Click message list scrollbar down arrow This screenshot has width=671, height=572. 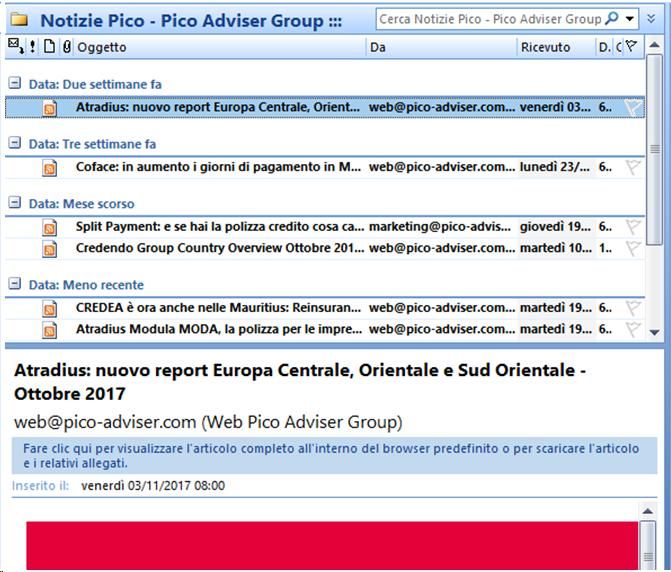click(654, 332)
